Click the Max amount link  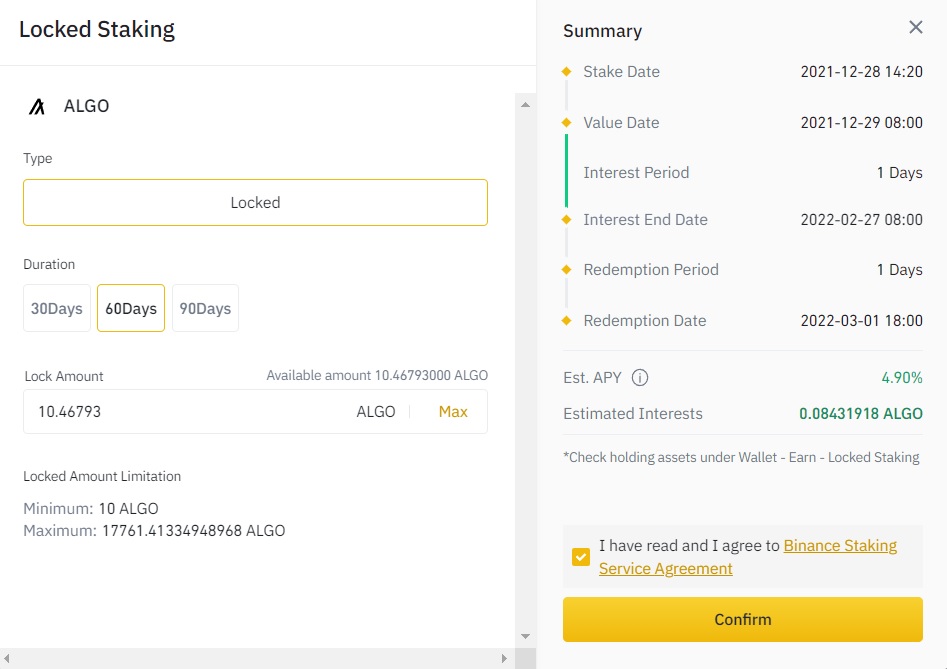coord(453,412)
